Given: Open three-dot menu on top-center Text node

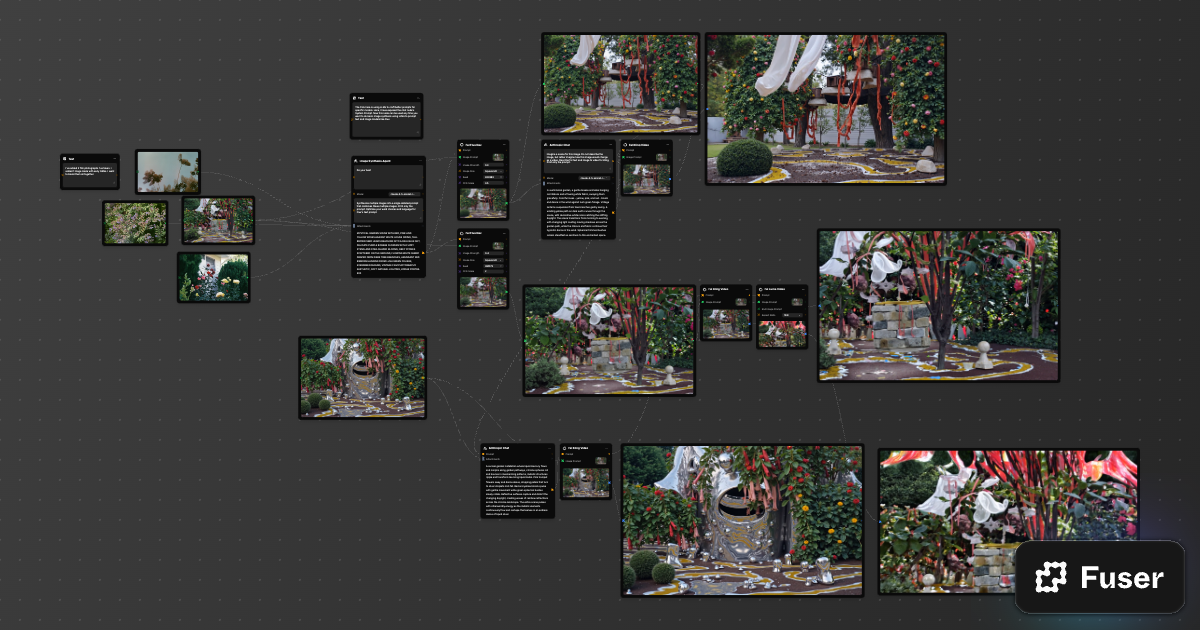Looking at the screenshot, I should (417, 98).
